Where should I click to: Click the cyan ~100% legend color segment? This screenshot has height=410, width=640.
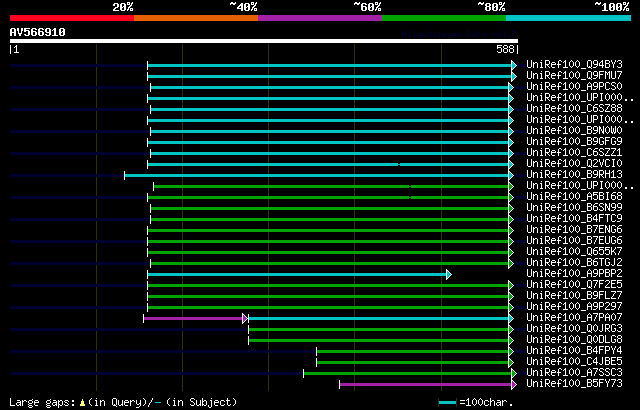569,18
